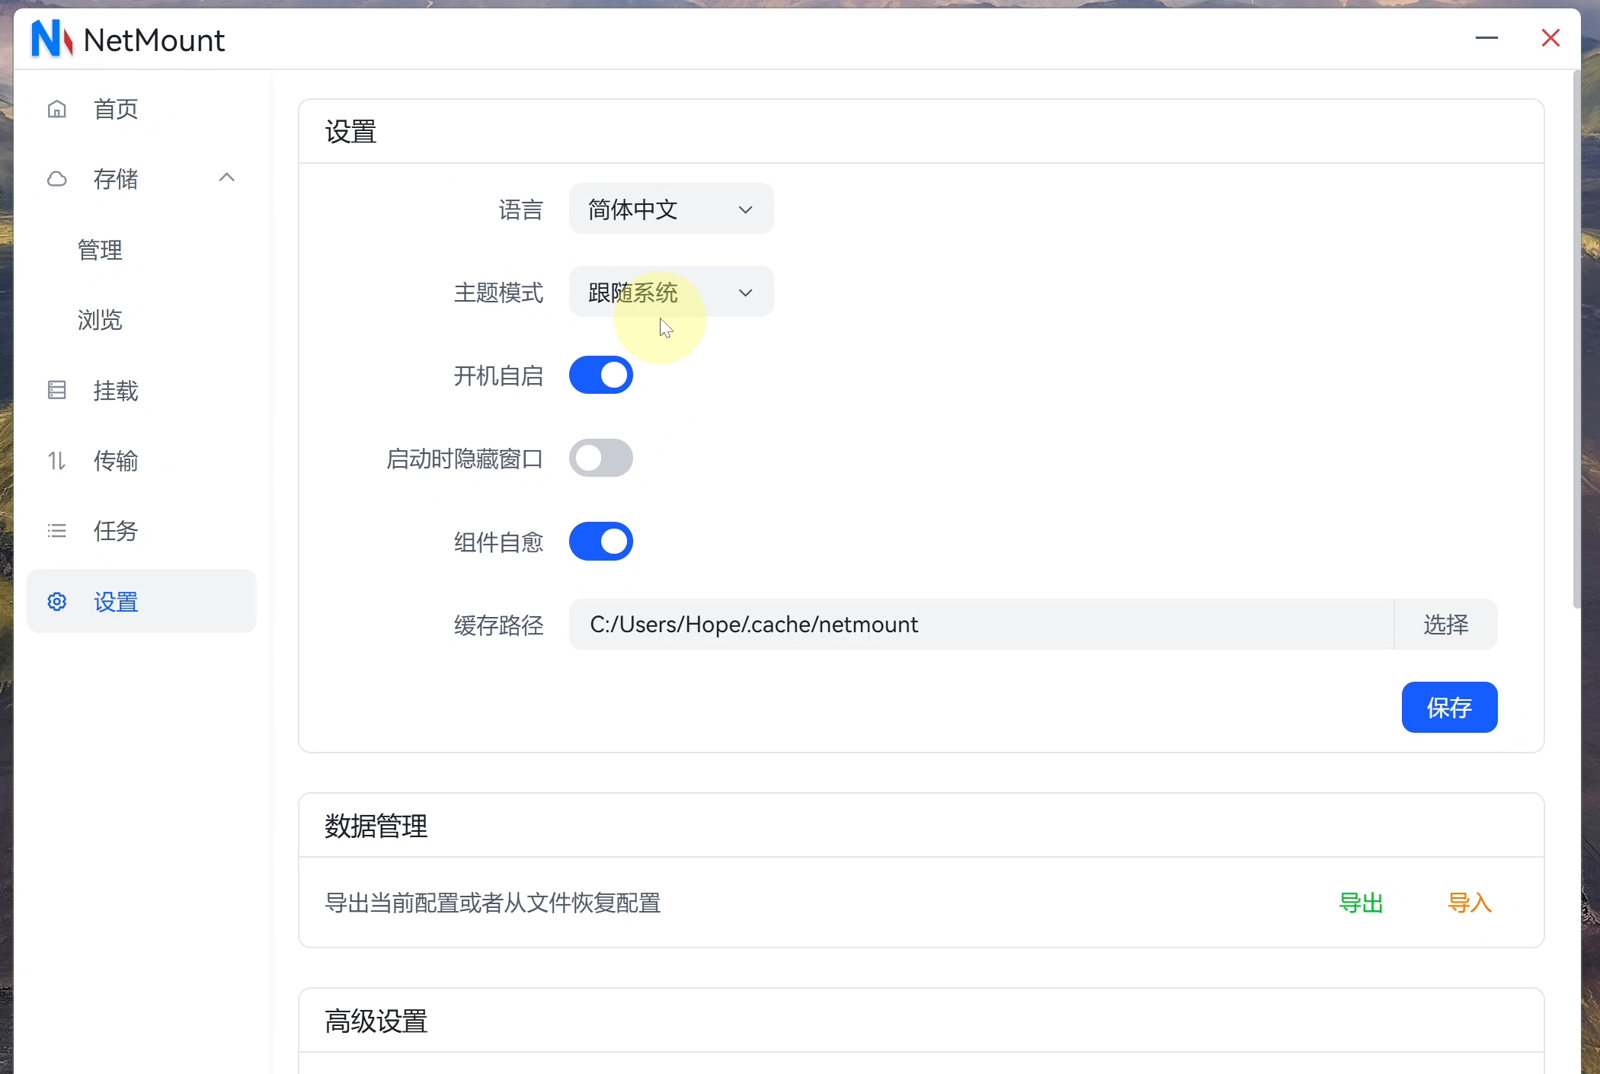Click the 存储 menu label

point(116,179)
